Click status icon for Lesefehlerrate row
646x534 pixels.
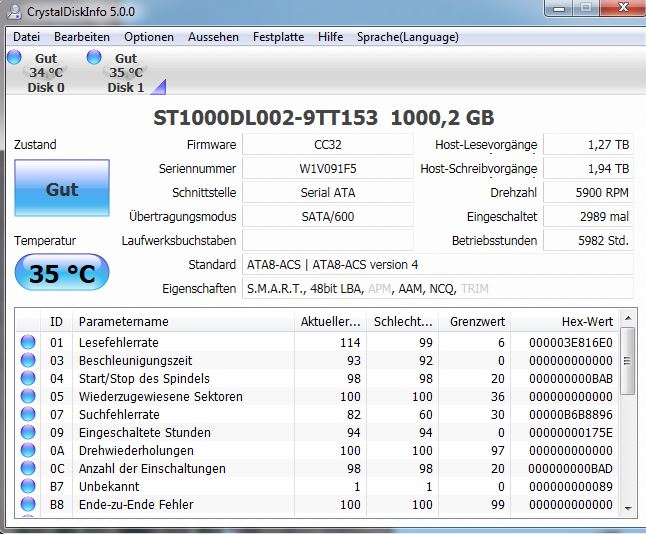click(28, 342)
